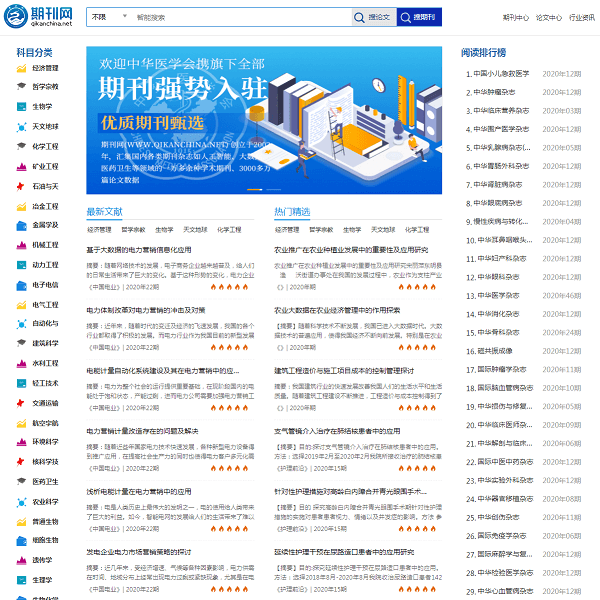Viewport: 600px width, 600px height.
Task: Click the 冶金工程 category icon
Action: click(x=21, y=206)
